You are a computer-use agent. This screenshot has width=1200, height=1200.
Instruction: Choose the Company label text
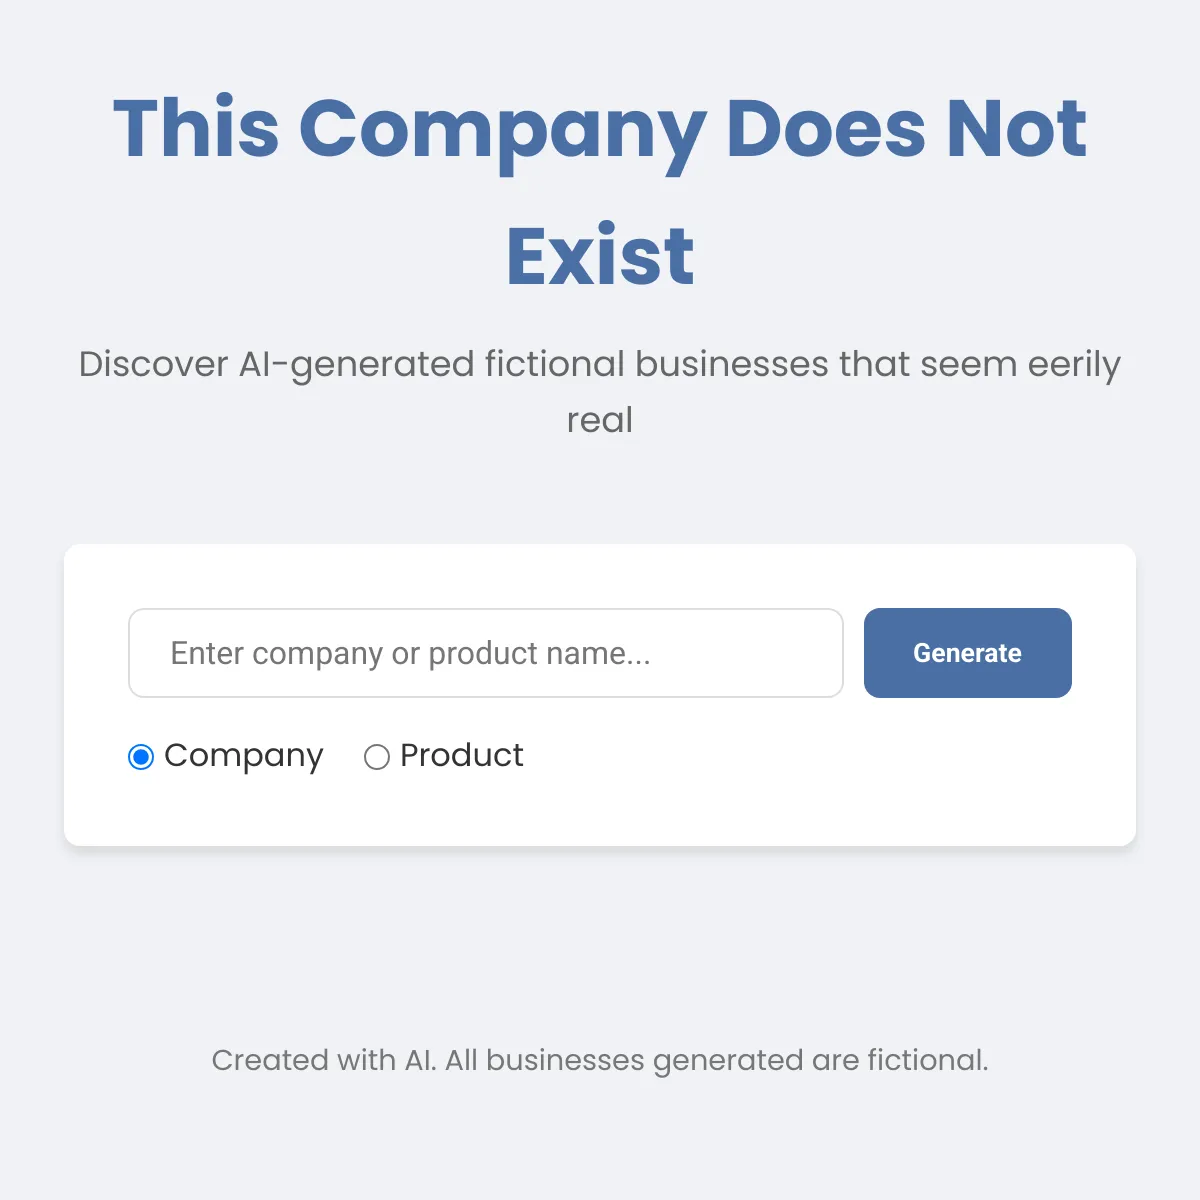click(x=244, y=757)
